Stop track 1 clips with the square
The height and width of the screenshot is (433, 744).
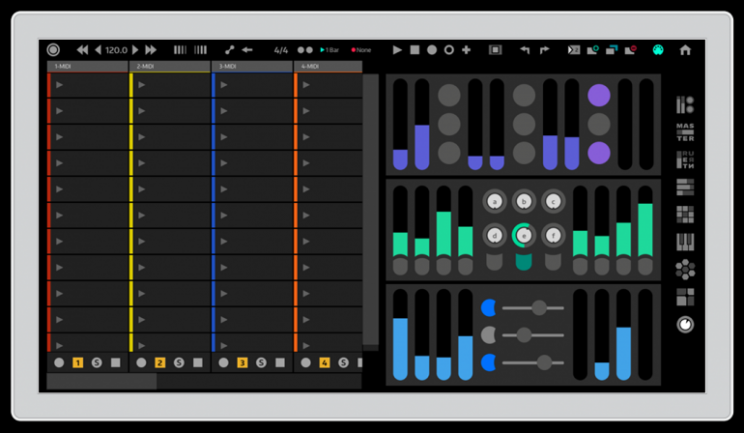click(116, 363)
